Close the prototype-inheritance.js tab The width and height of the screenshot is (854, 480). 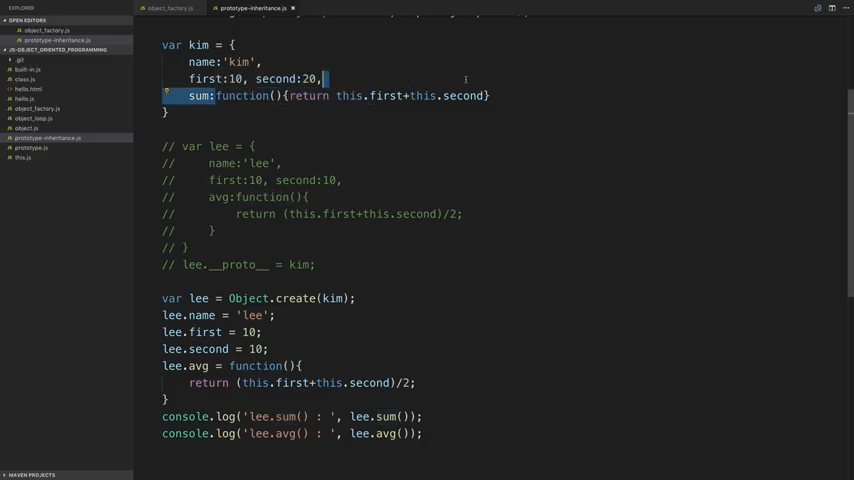click(x=293, y=8)
